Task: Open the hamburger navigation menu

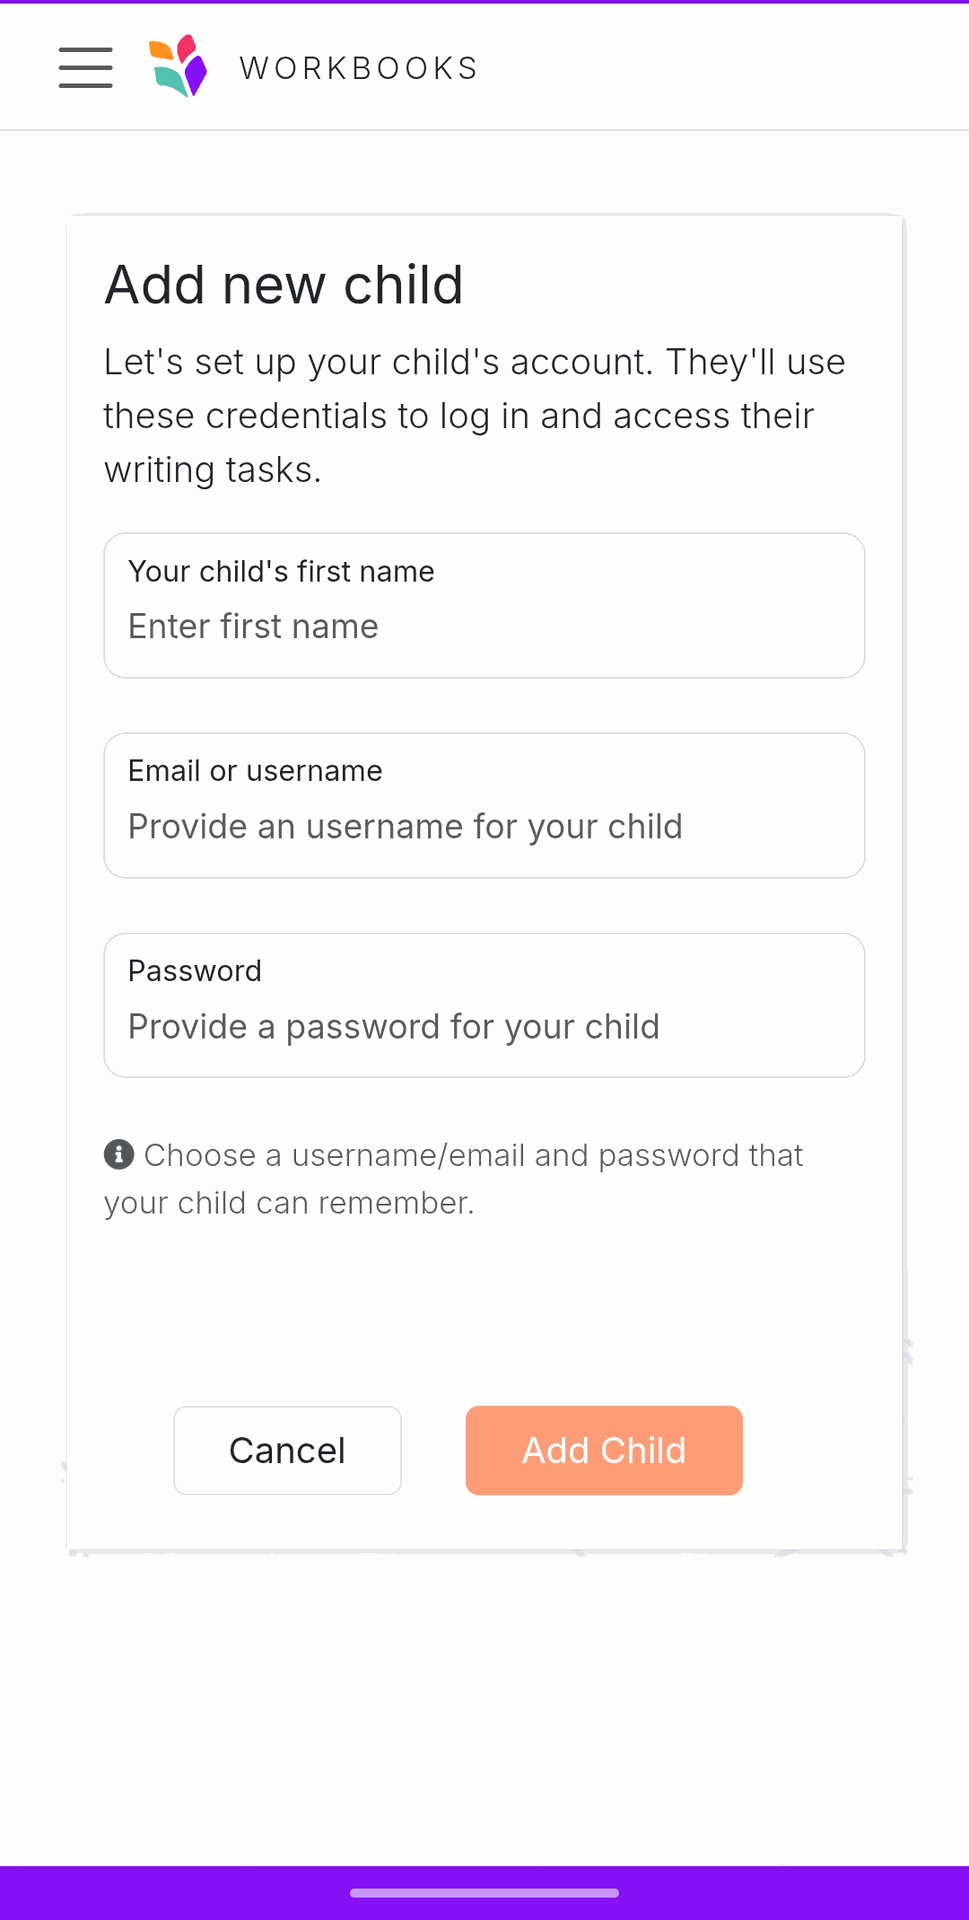Action: [86, 67]
